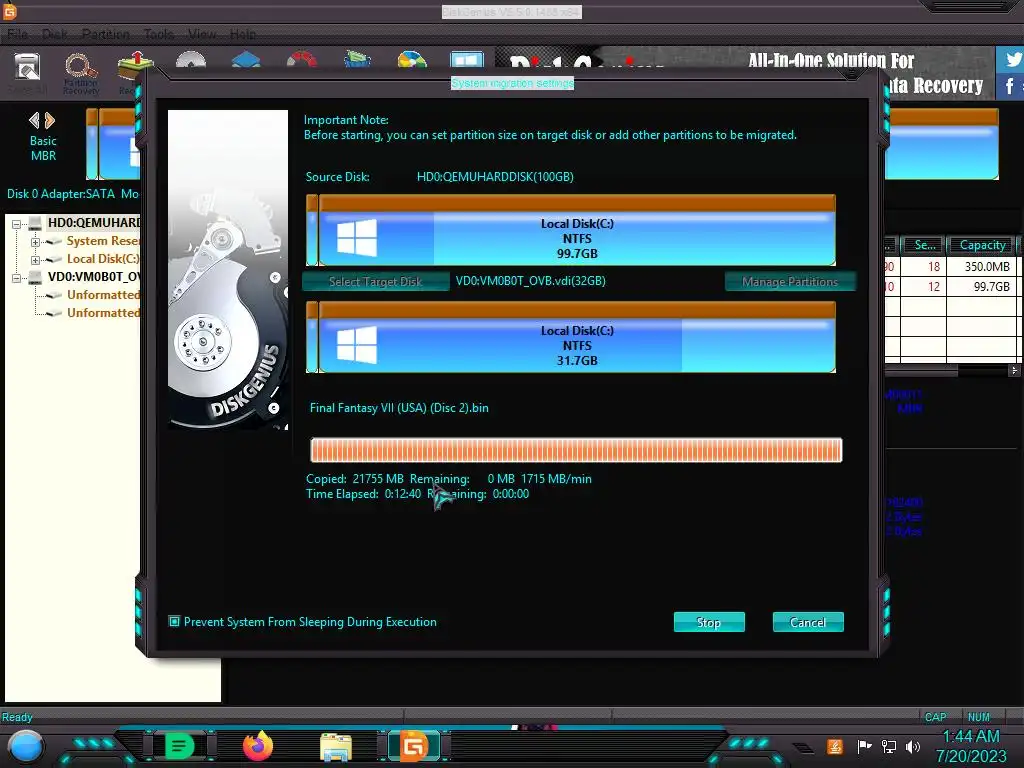Screen dimensions: 1024x768
Task: Click the OS Migration toolbar icon
Action: coord(467,59)
